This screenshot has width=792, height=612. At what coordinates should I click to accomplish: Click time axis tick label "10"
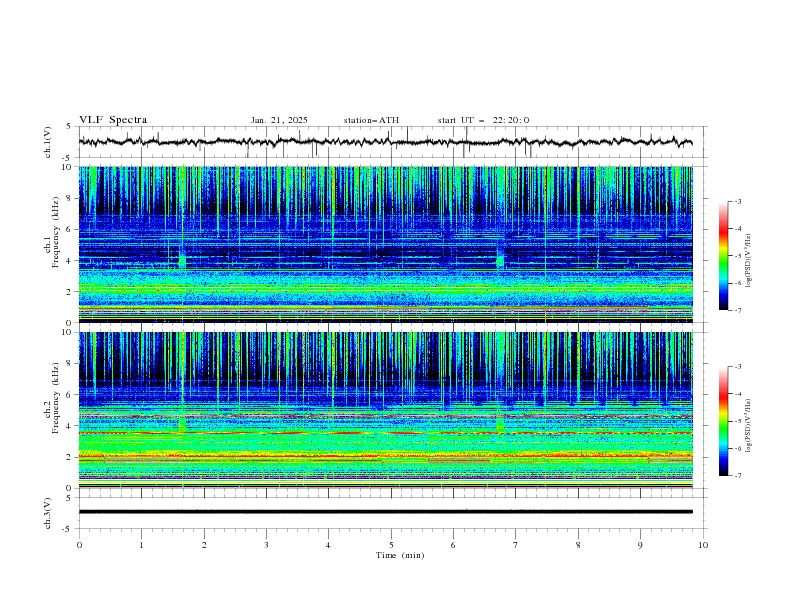point(703,545)
